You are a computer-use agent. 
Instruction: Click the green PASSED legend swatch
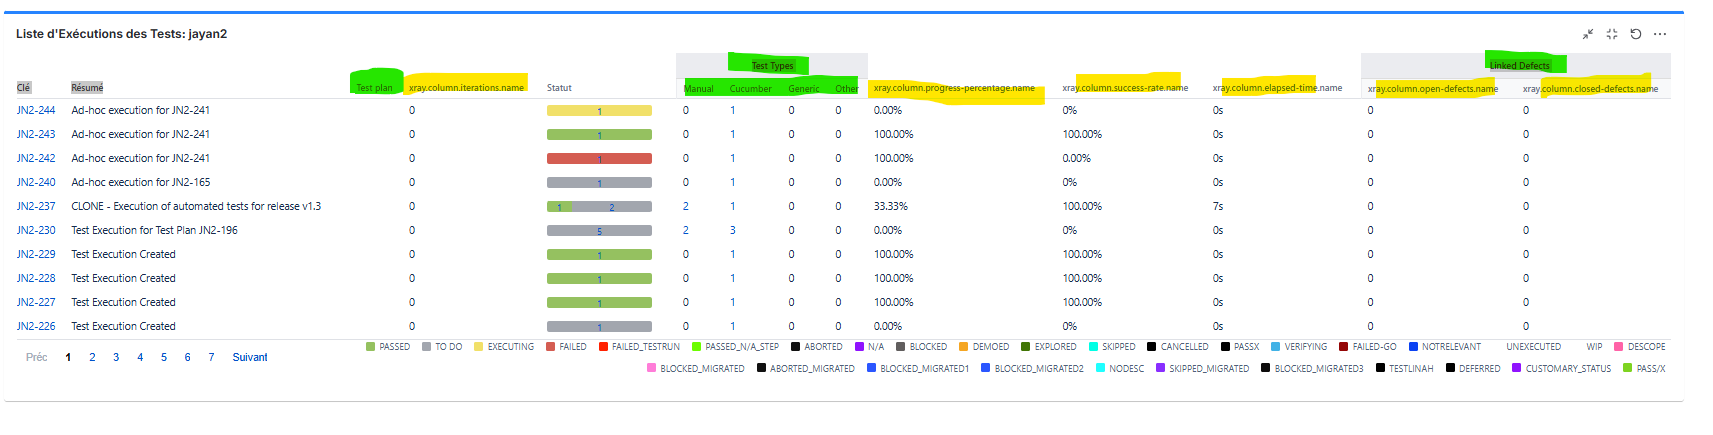pyautogui.click(x=371, y=347)
